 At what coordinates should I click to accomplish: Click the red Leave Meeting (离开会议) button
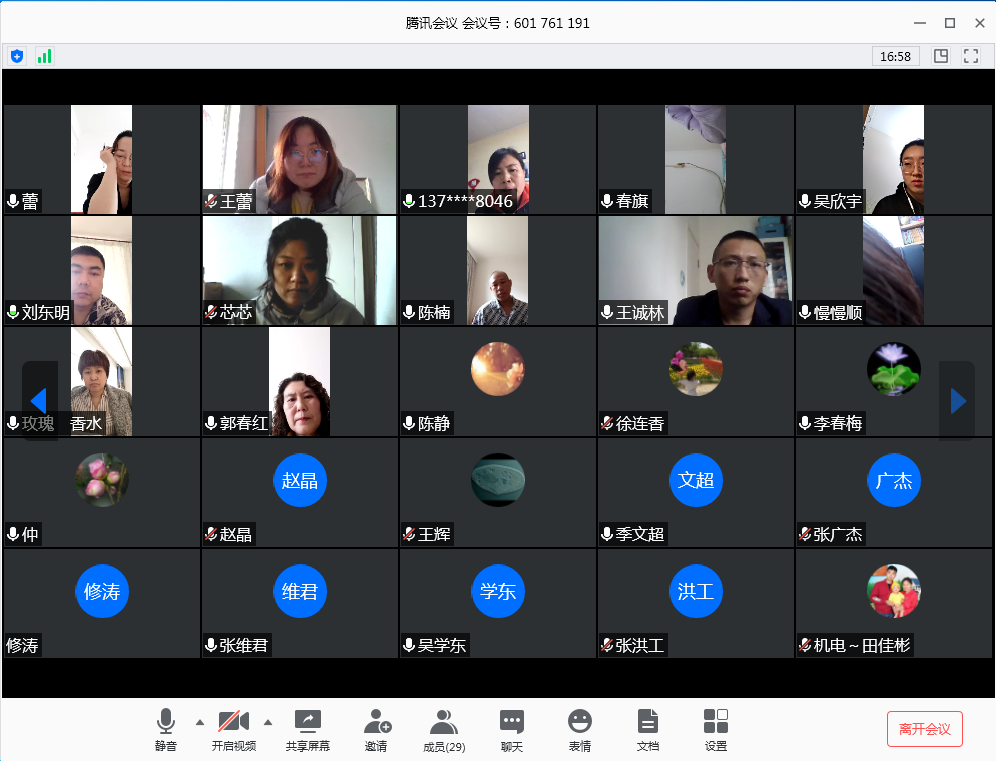924,729
